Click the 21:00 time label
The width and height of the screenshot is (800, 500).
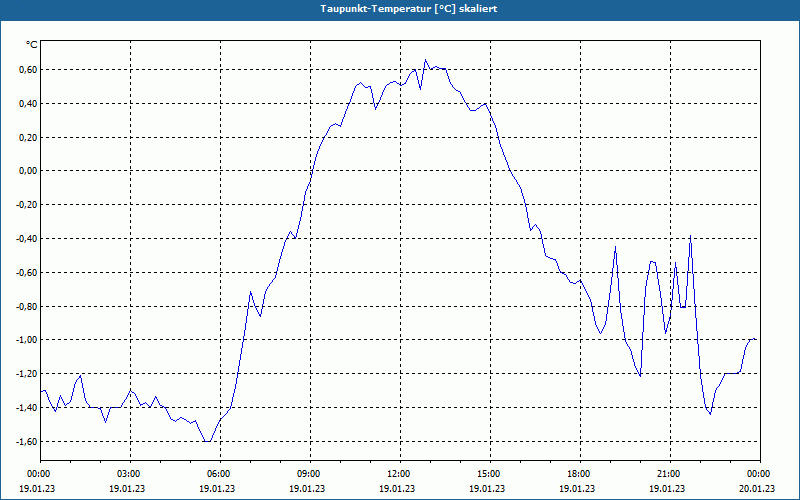pyautogui.click(x=670, y=474)
